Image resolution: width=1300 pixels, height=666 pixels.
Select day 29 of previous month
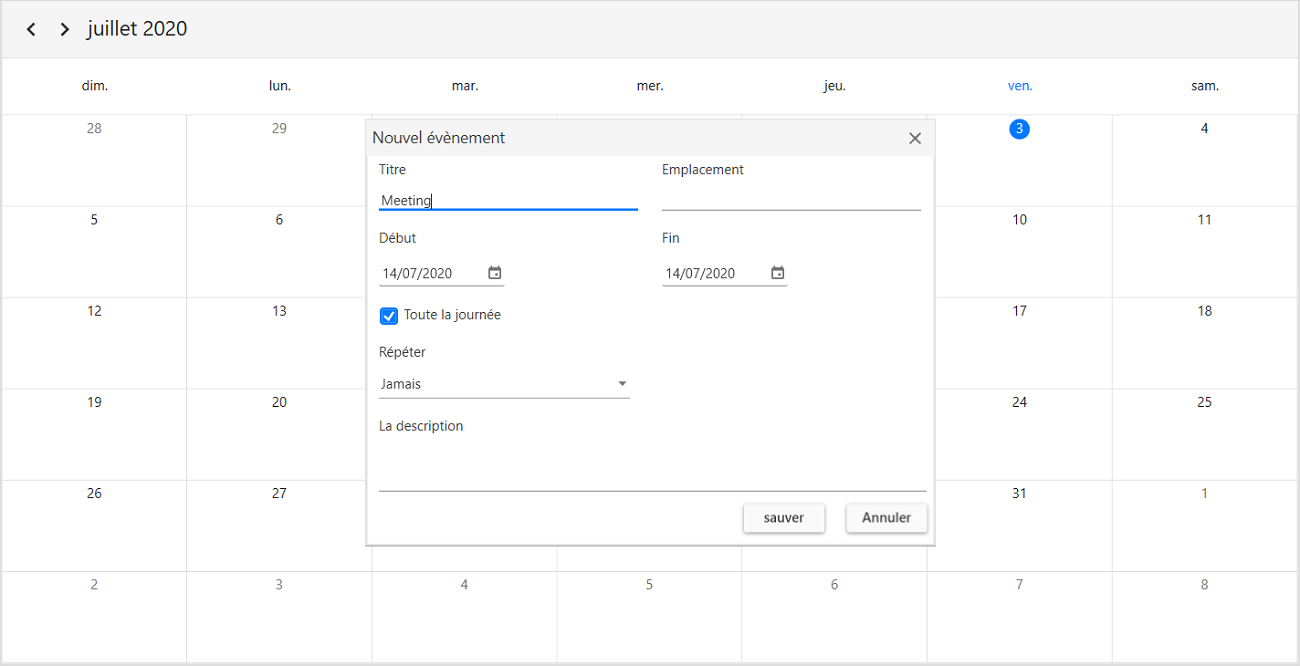(279, 128)
